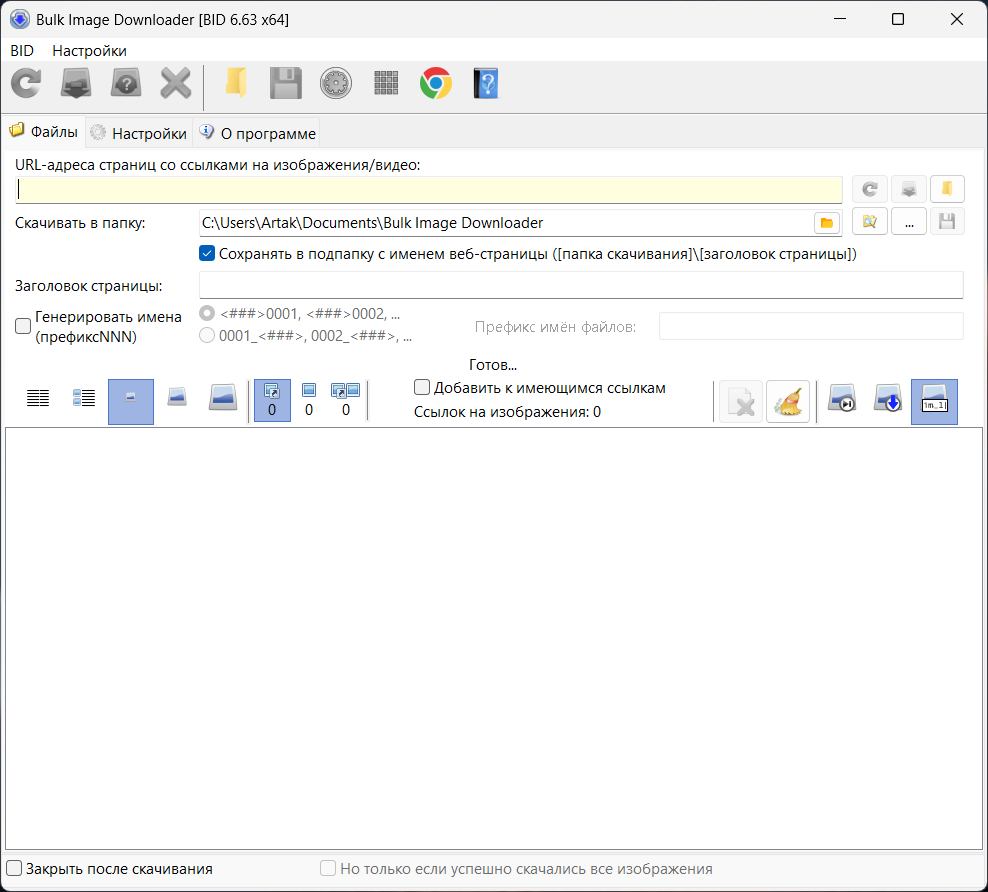Switch to plain list view icon
The height and width of the screenshot is (892, 988).
(x=38, y=398)
